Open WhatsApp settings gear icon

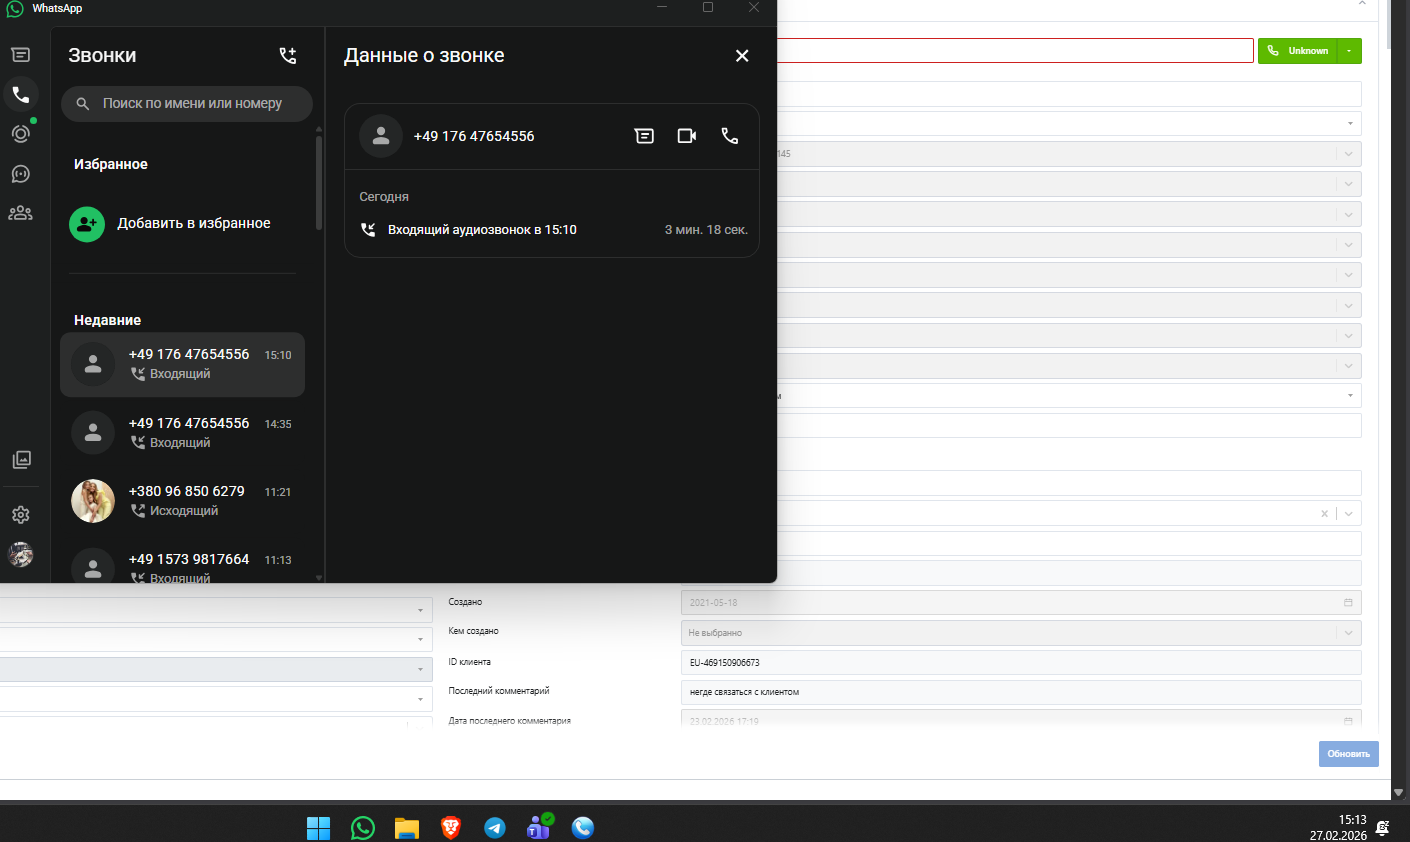tap(20, 515)
